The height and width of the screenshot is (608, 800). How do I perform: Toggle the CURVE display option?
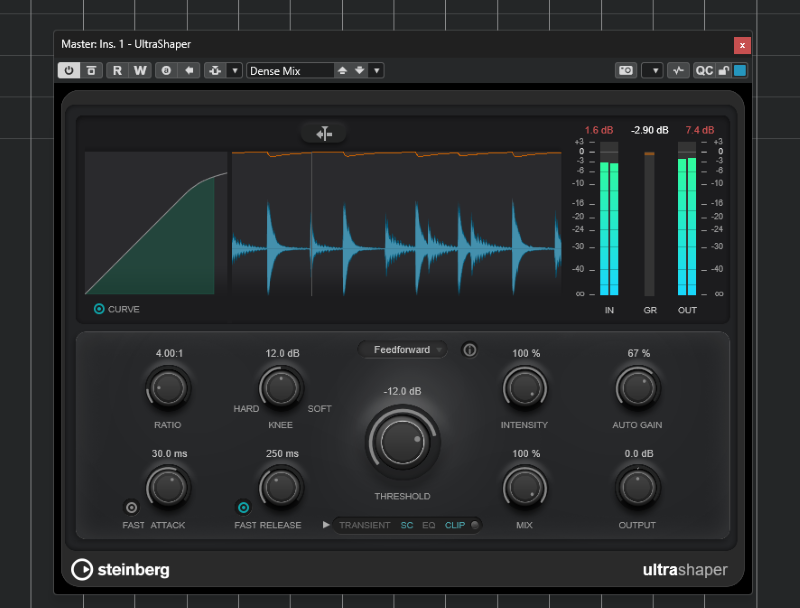pos(99,309)
